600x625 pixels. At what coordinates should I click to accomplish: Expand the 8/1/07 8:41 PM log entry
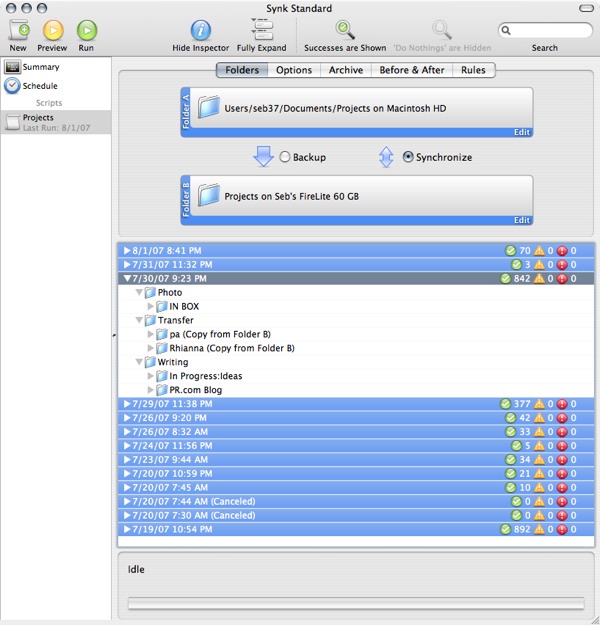127,251
